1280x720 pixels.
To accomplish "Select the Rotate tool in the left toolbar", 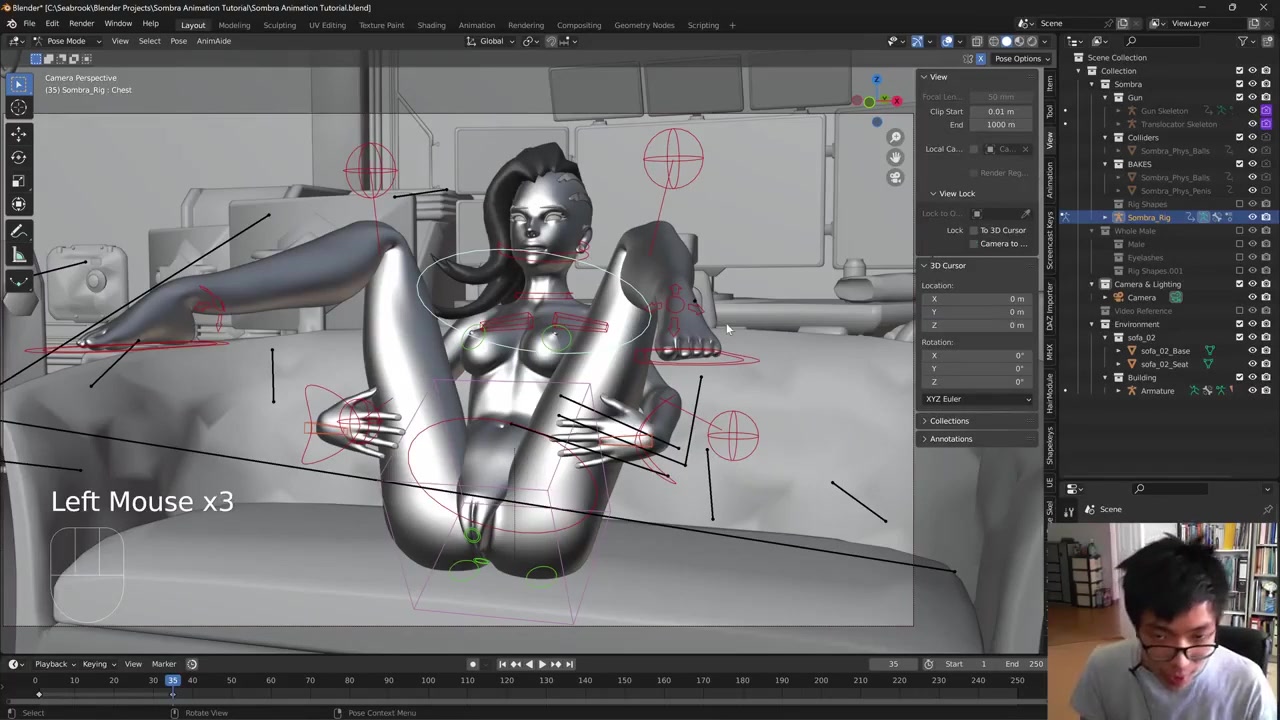I will pos(18,156).
